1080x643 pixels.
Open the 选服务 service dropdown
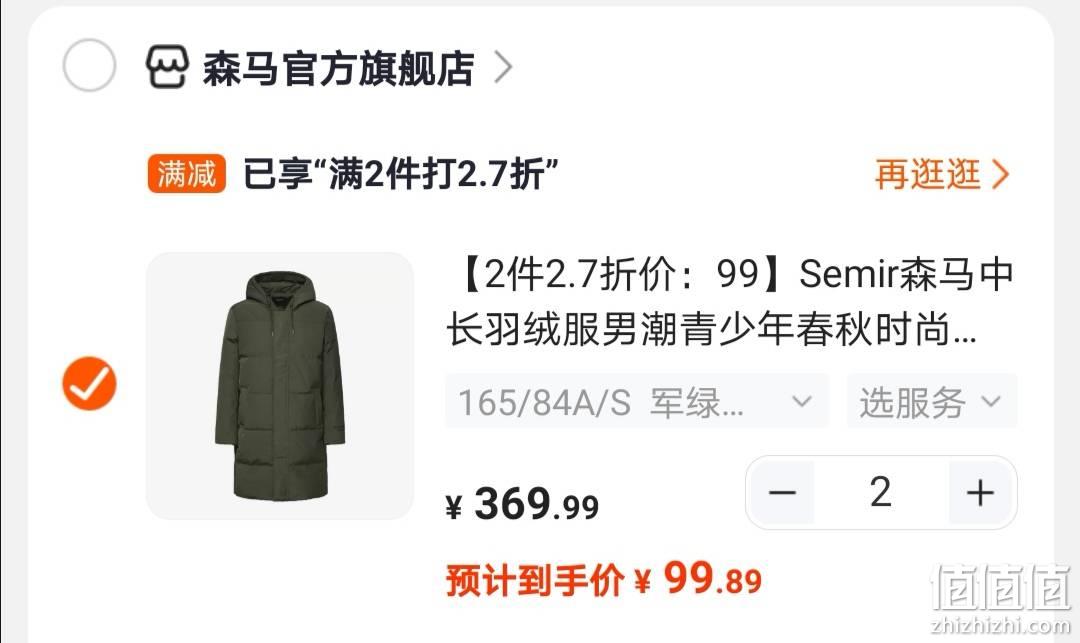[x=932, y=401]
